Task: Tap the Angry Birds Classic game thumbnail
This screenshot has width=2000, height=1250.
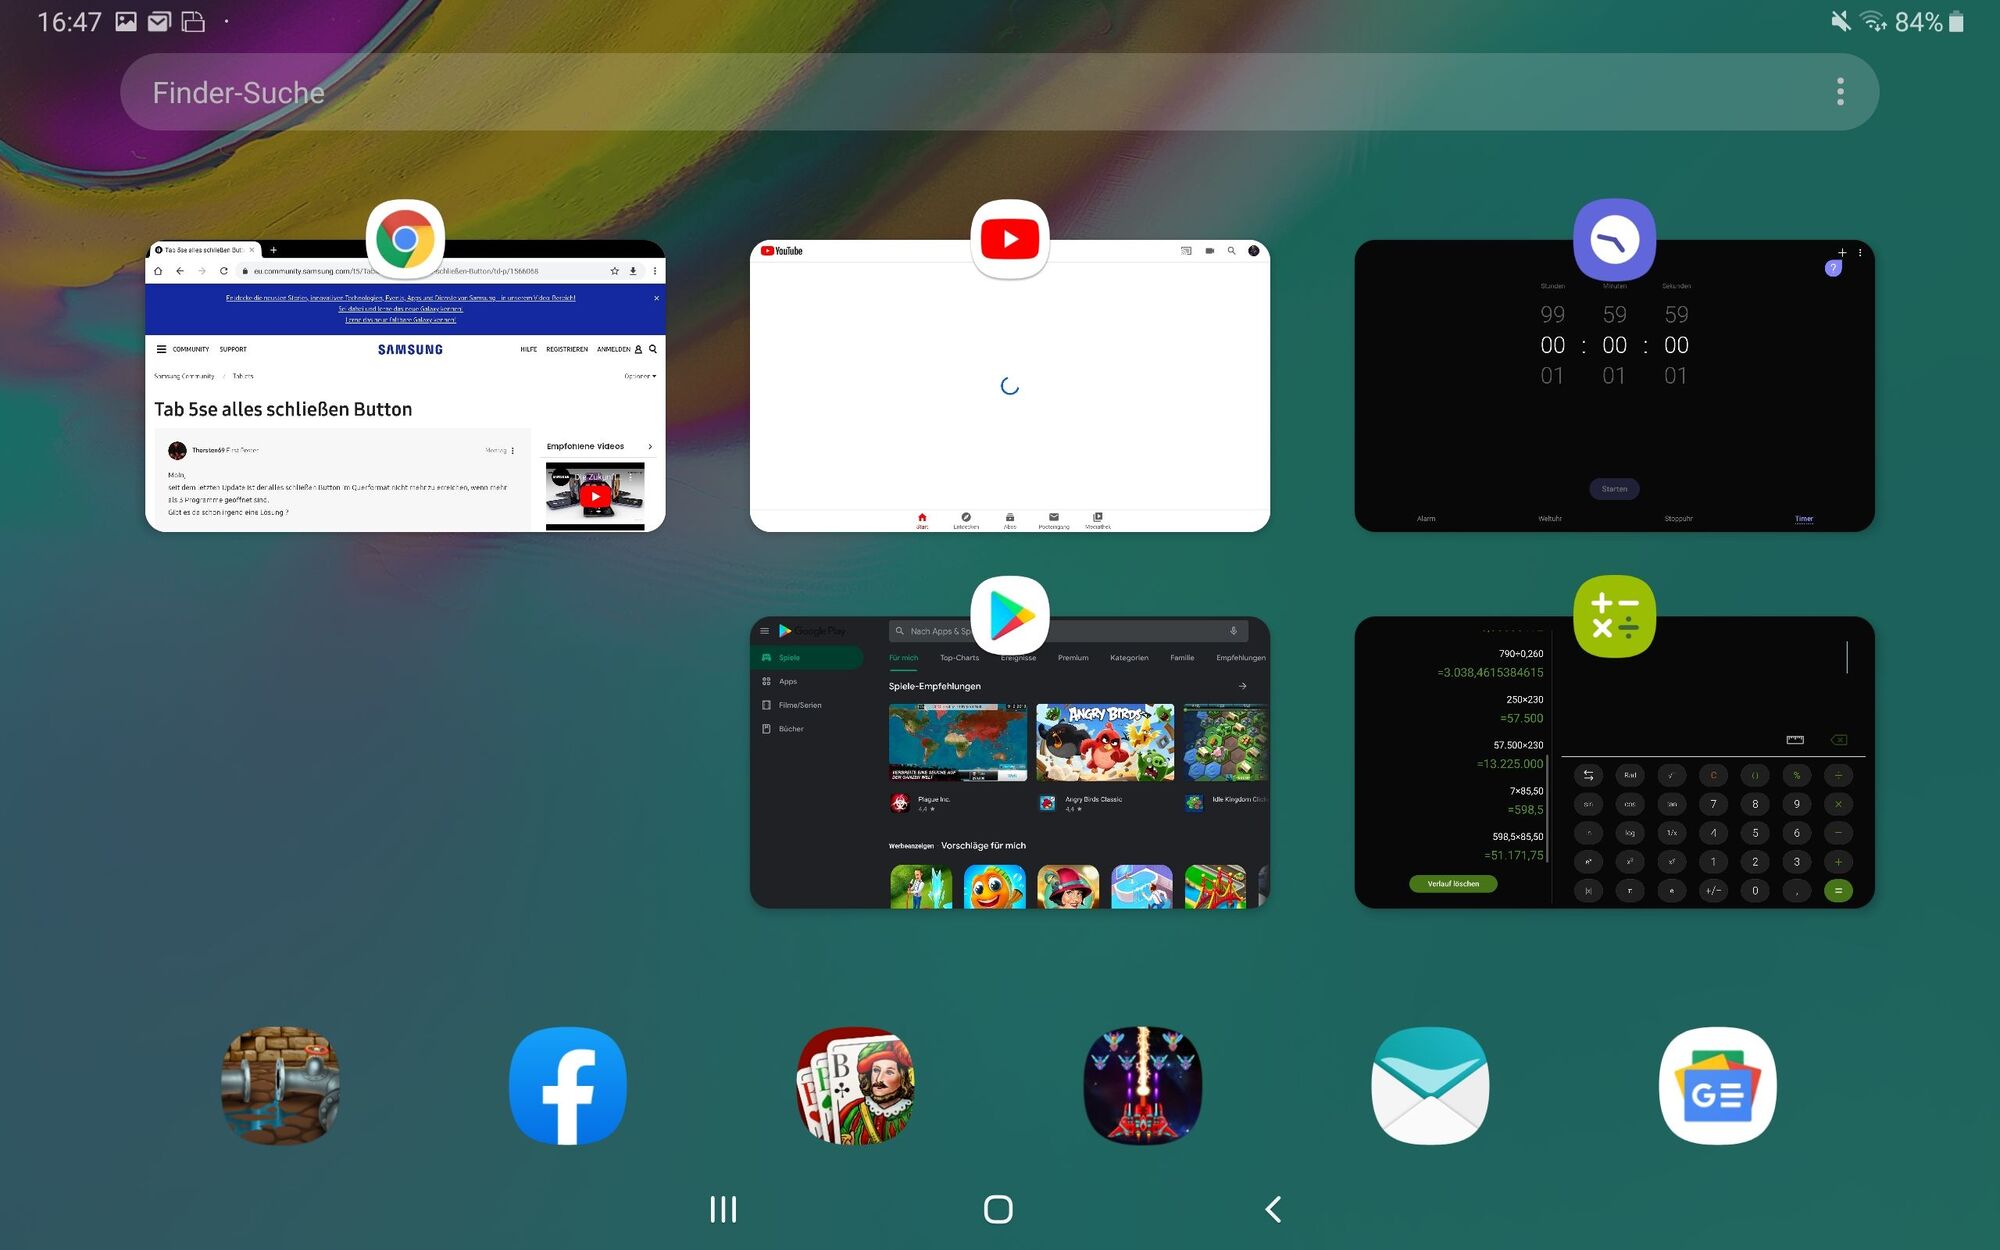Action: click(1105, 742)
